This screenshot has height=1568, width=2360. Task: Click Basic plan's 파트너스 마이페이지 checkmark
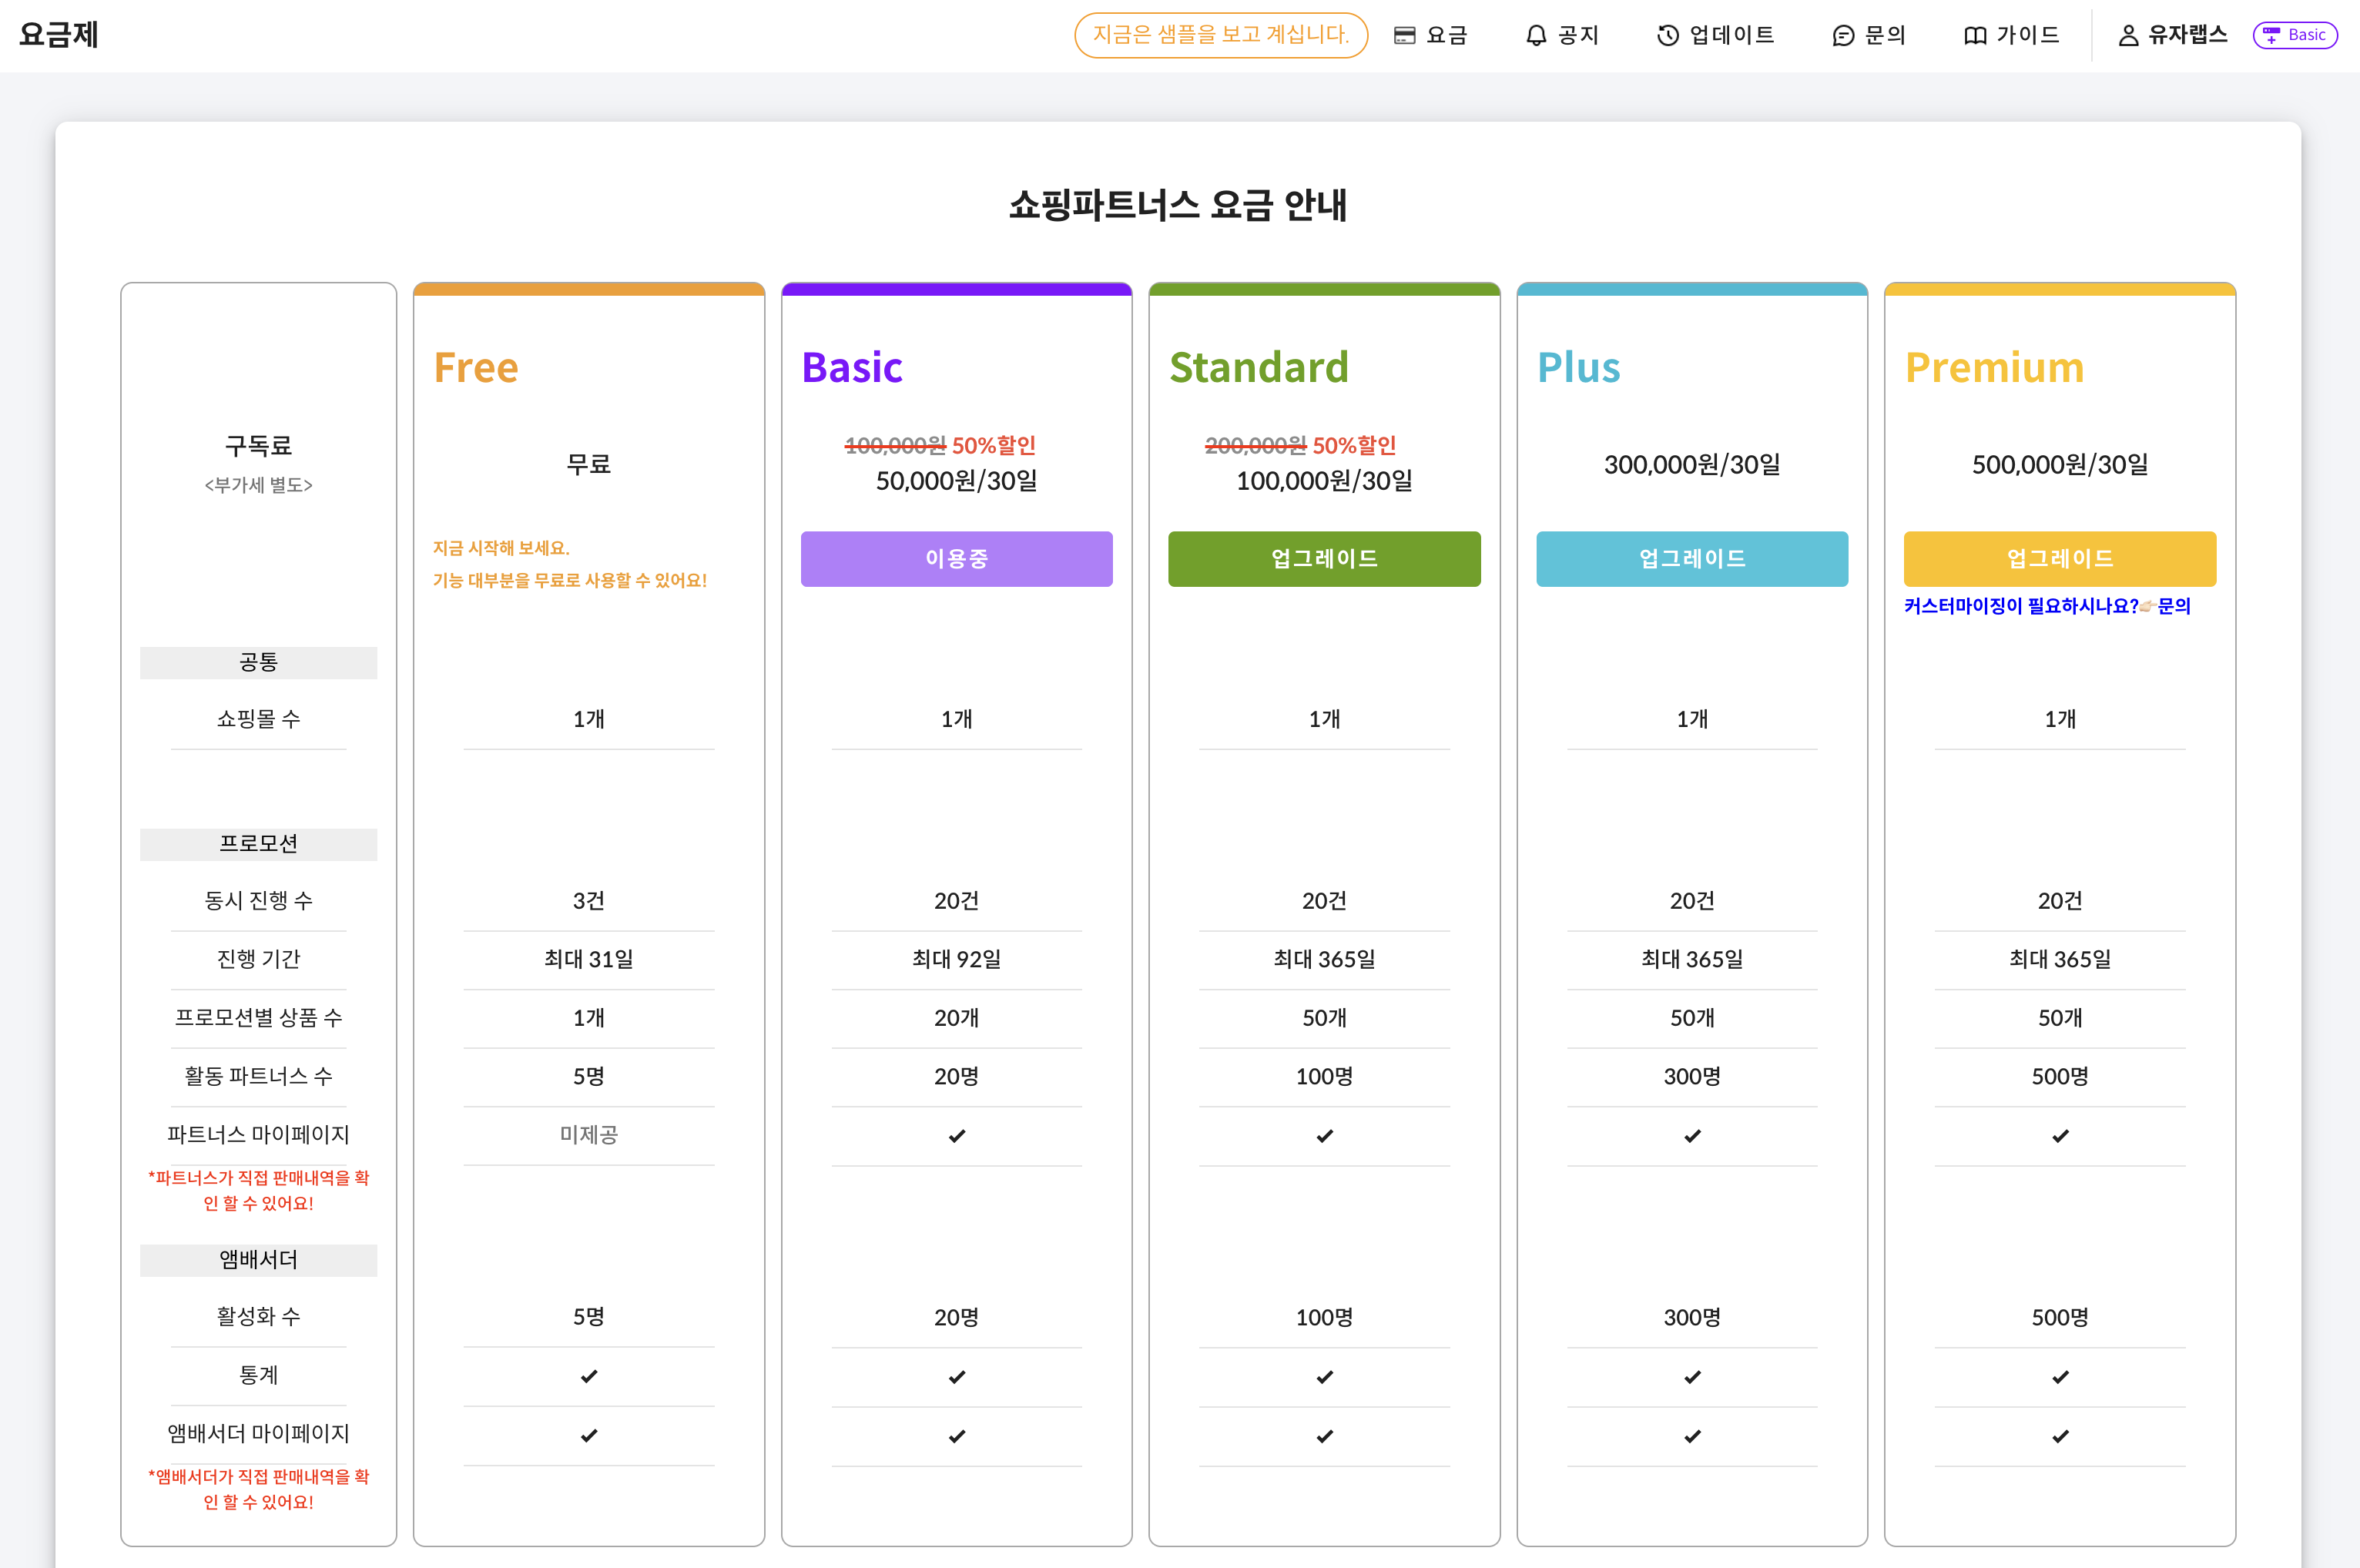[956, 1135]
